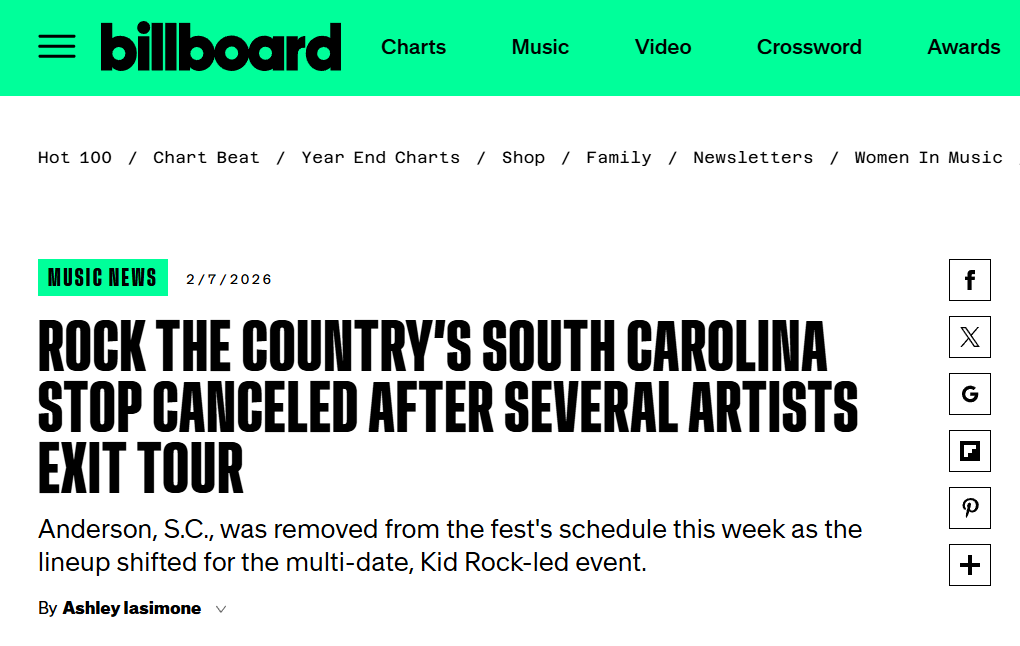Share article on X

pos(969,337)
